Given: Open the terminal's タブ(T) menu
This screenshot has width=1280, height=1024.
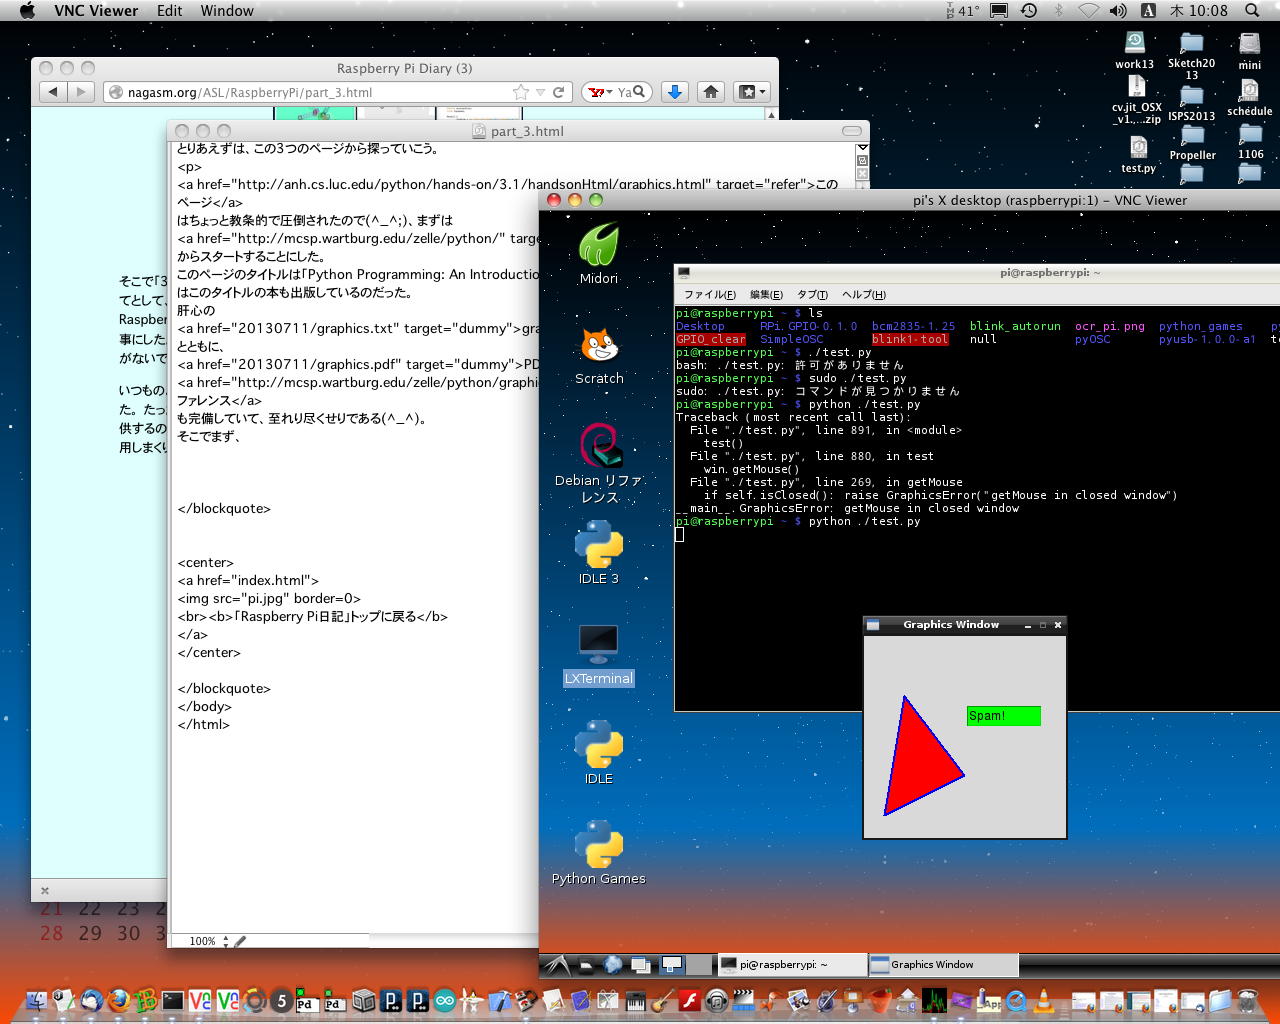Looking at the screenshot, I should [811, 294].
